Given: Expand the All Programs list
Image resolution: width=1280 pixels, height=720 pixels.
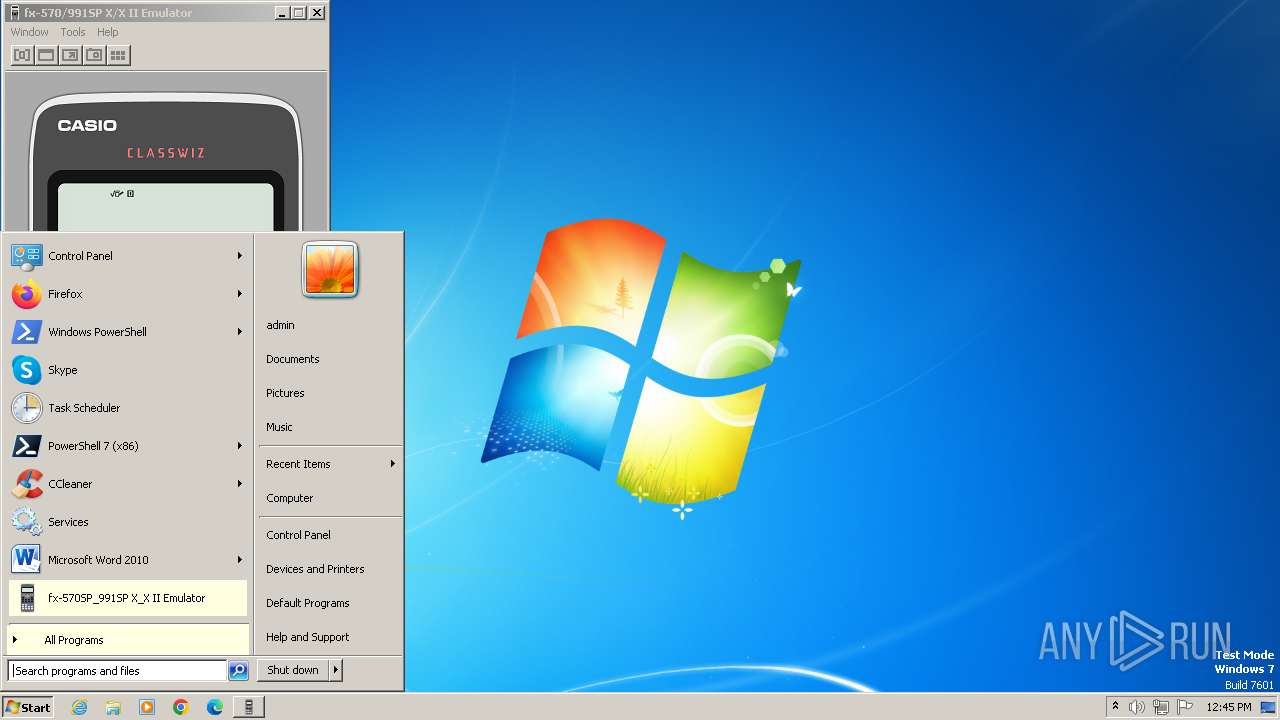Looking at the screenshot, I should (x=127, y=640).
